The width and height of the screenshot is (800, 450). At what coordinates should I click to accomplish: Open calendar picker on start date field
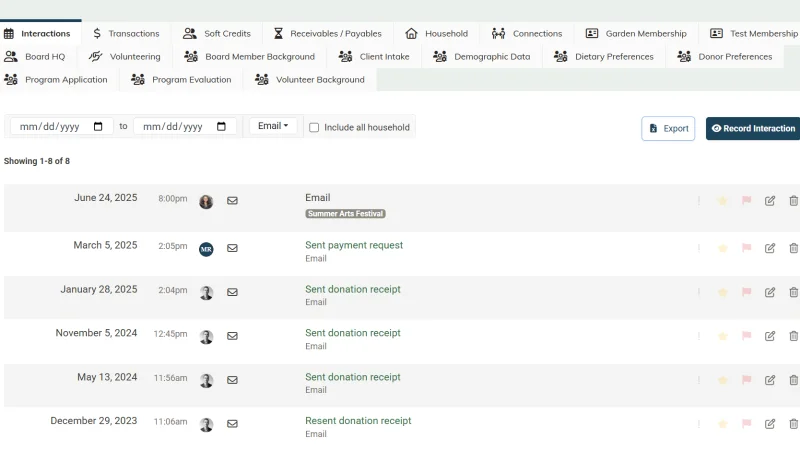pyautogui.click(x=98, y=126)
